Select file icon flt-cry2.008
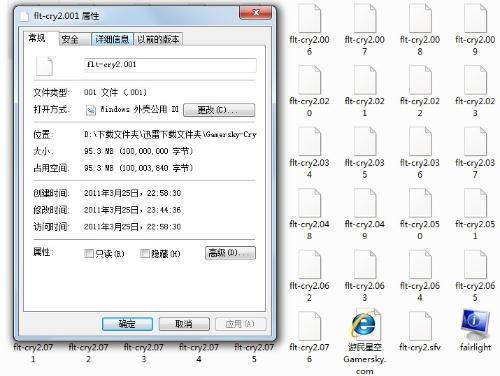The width and height of the screenshot is (500, 376). click(x=420, y=18)
